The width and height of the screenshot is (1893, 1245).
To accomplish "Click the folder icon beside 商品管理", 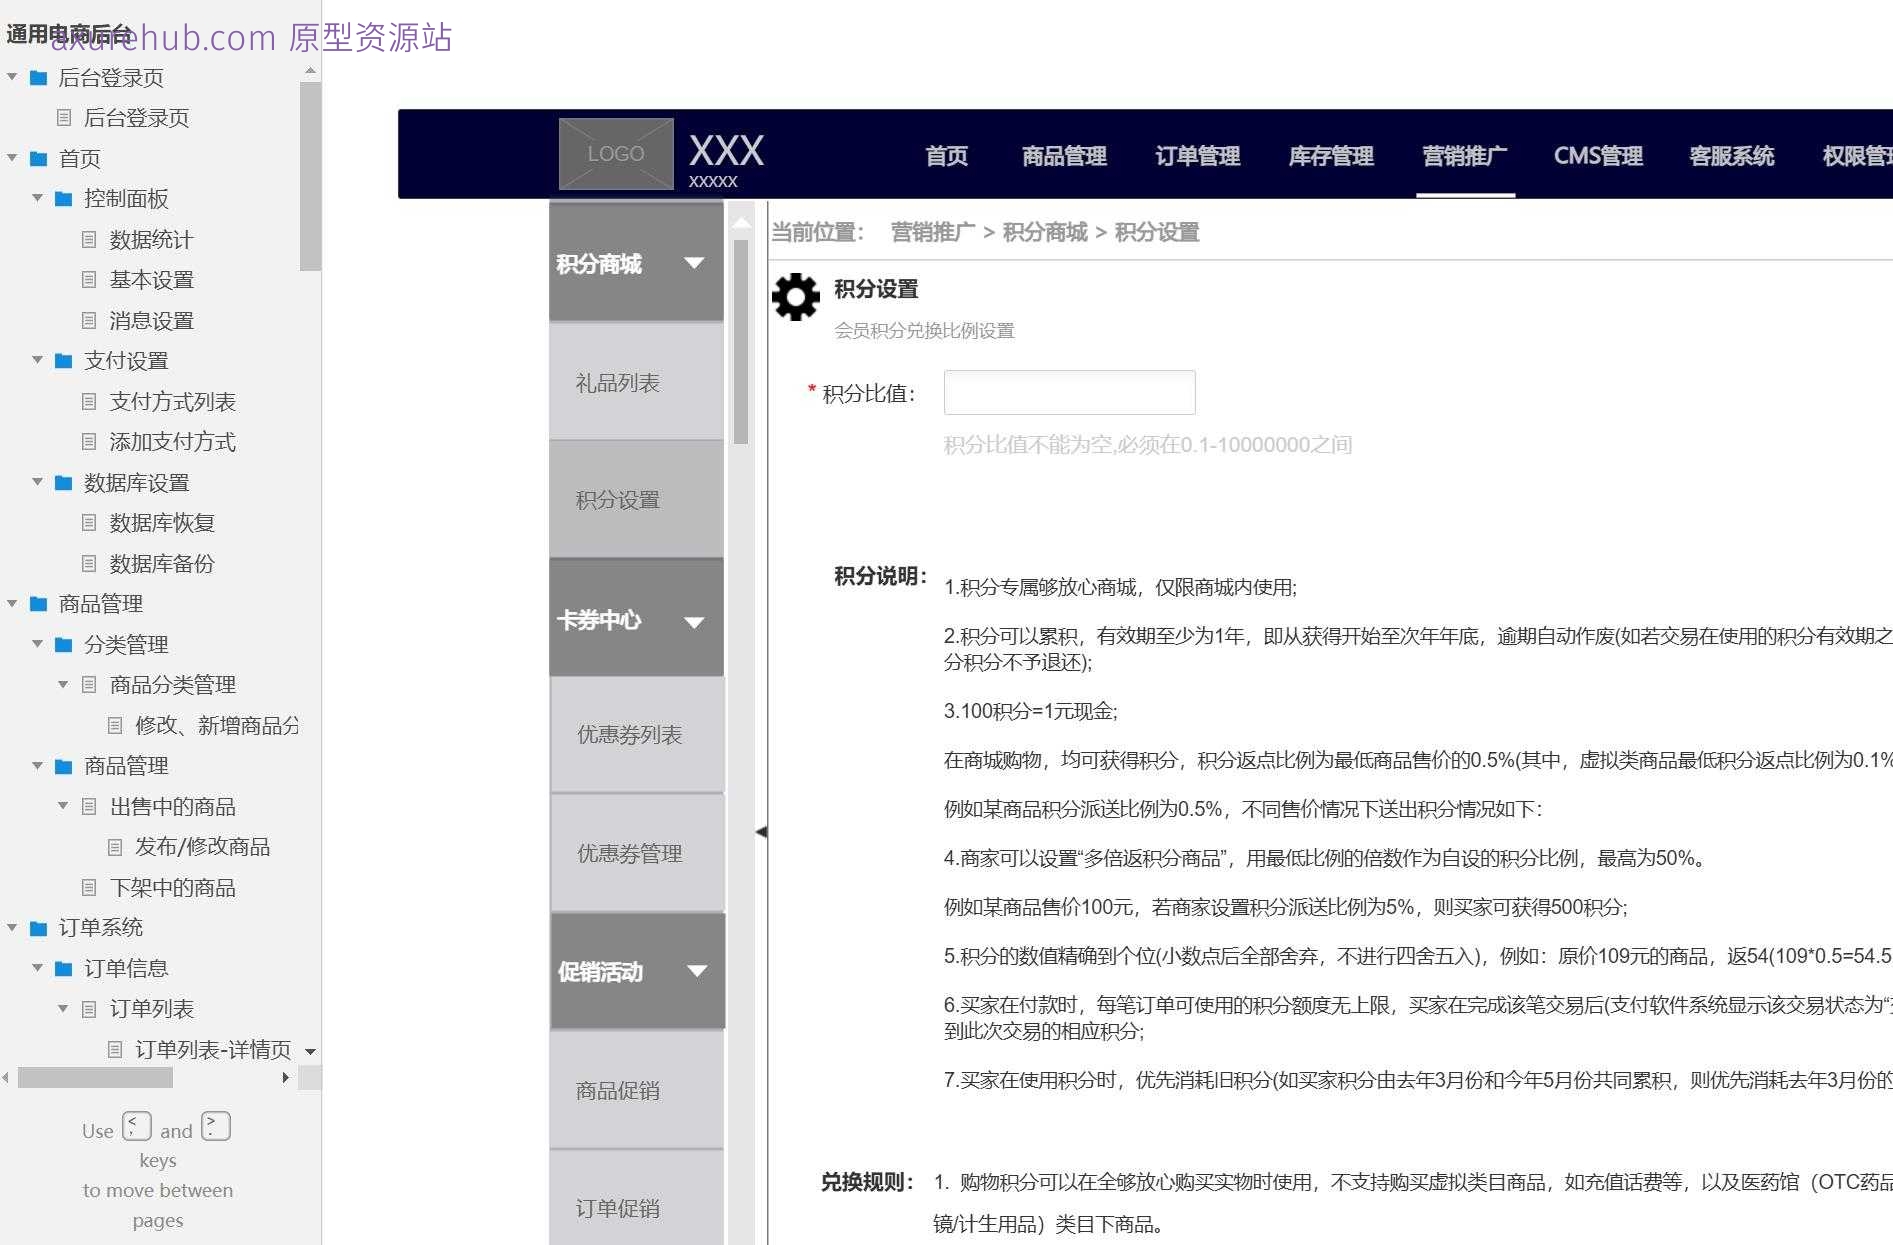I will point(38,604).
